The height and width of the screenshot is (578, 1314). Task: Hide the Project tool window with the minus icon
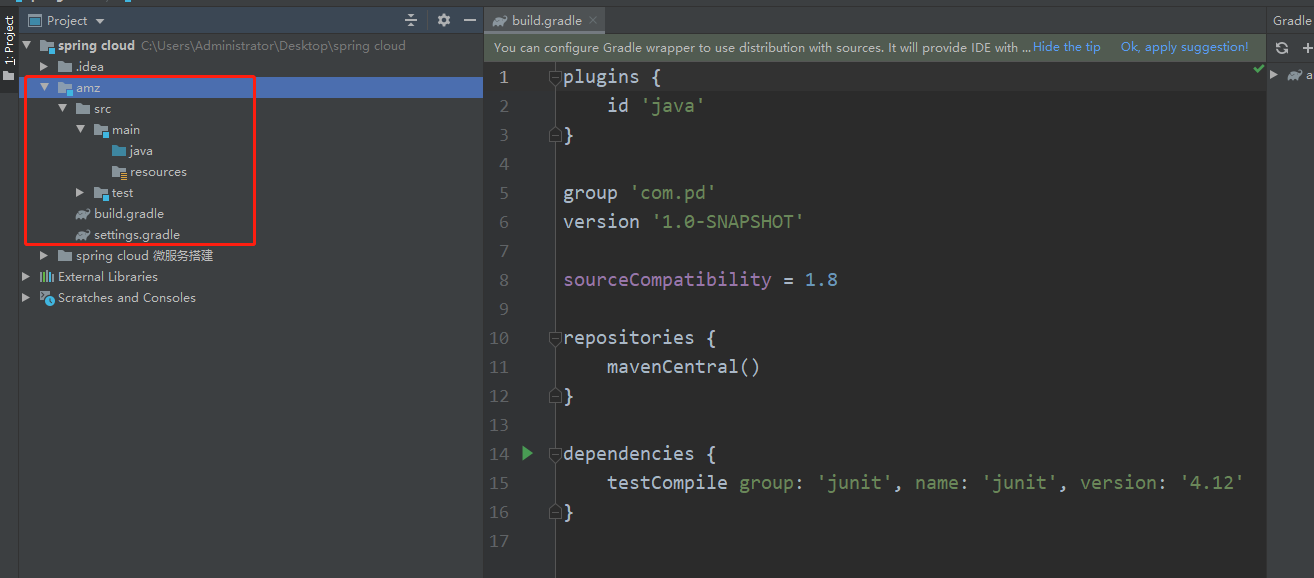pos(470,20)
